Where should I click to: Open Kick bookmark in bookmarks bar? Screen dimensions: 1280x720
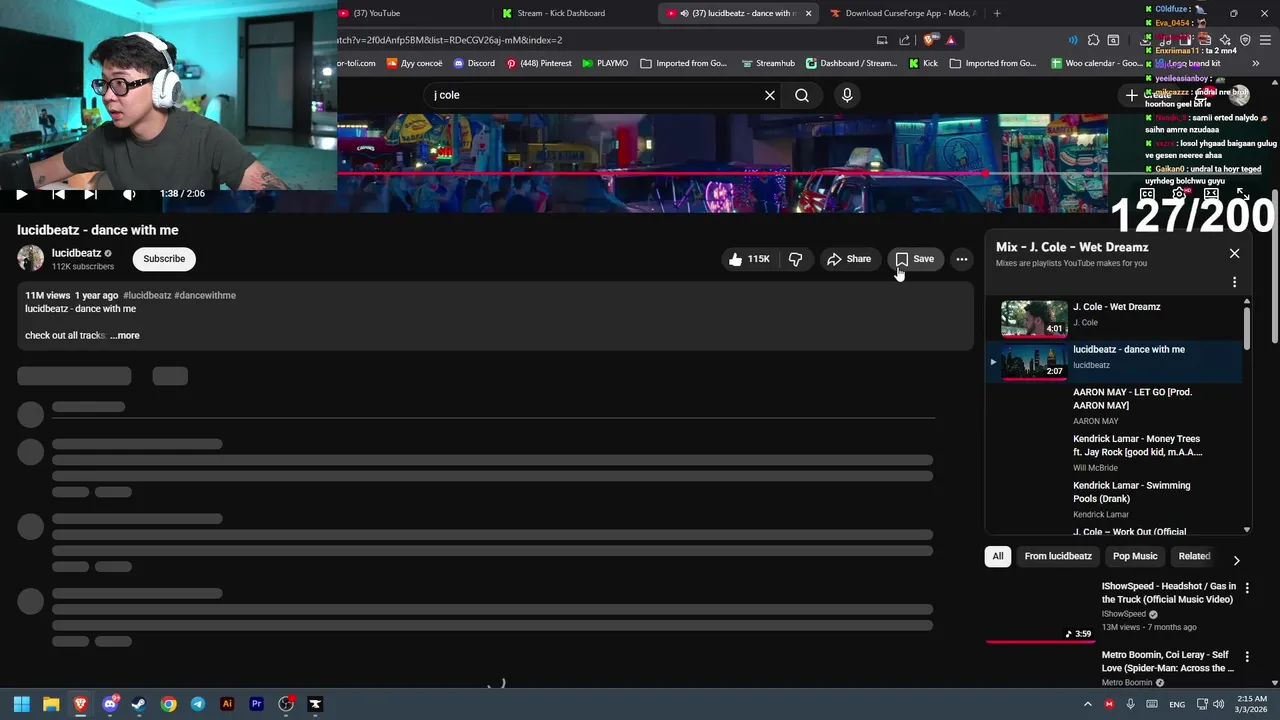pyautogui.click(x=923, y=63)
